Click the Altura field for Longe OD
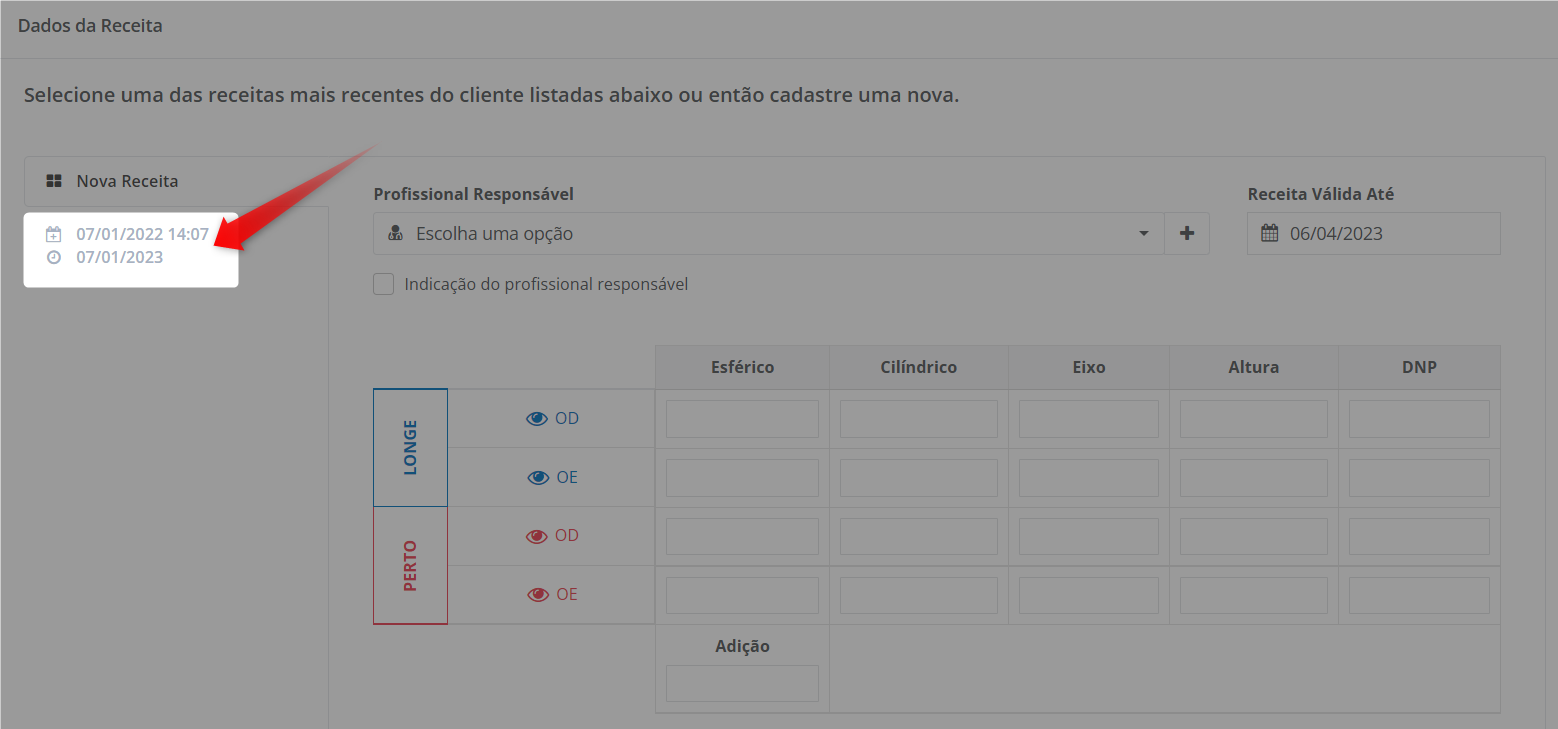 tap(1254, 419)
